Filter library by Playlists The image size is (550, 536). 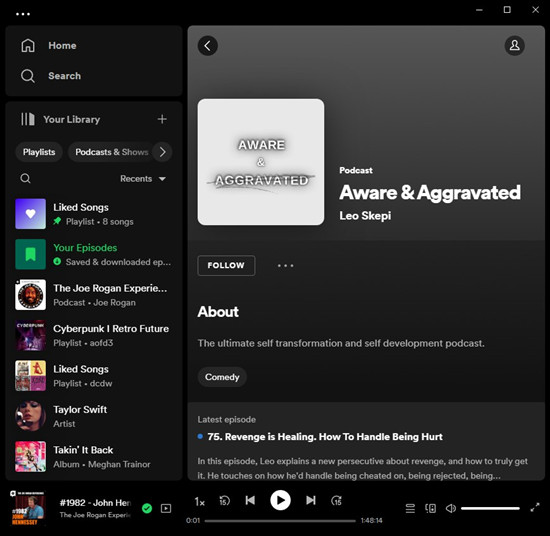[x=39, y=152]
